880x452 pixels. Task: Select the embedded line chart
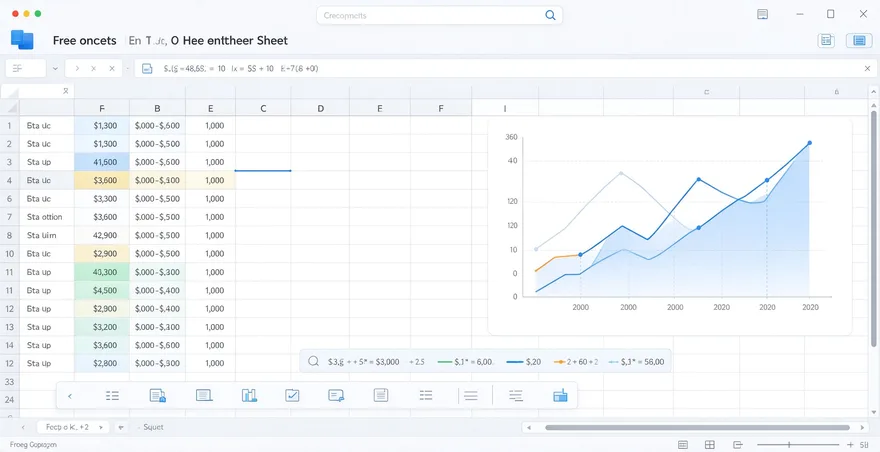coord(670,227)
